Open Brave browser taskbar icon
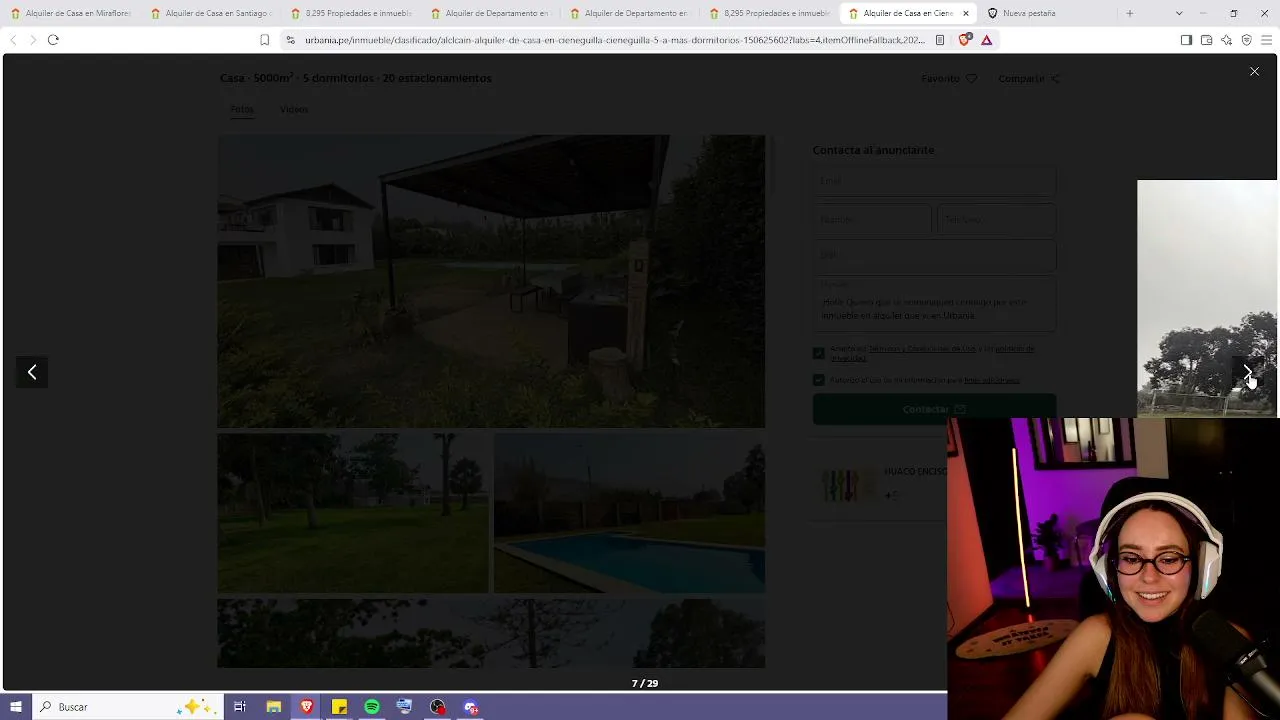The image size is (1280, 720). click(x=306, y=707)
